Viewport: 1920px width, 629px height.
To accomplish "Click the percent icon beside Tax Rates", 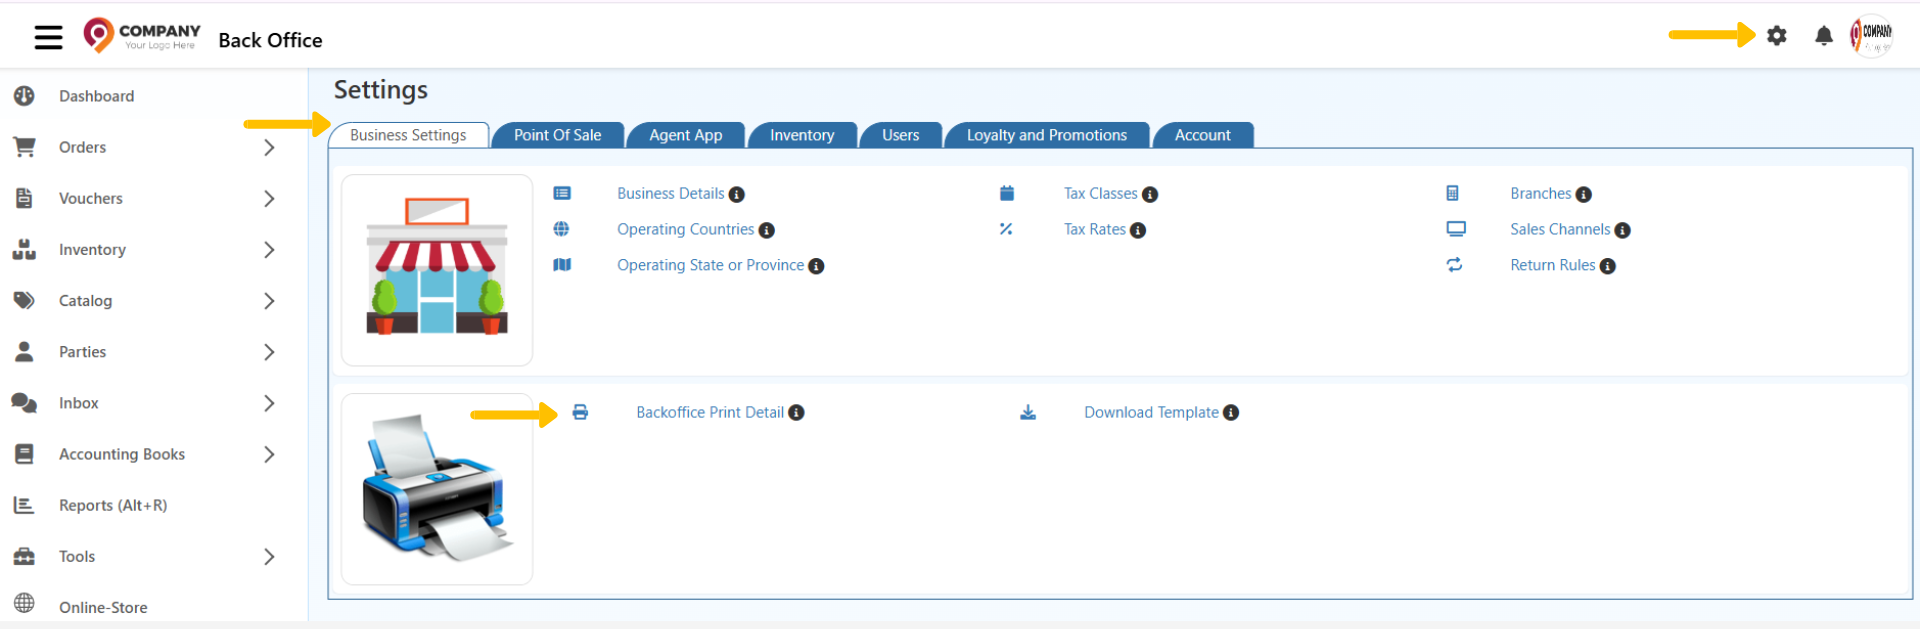I will [1006, 229].
